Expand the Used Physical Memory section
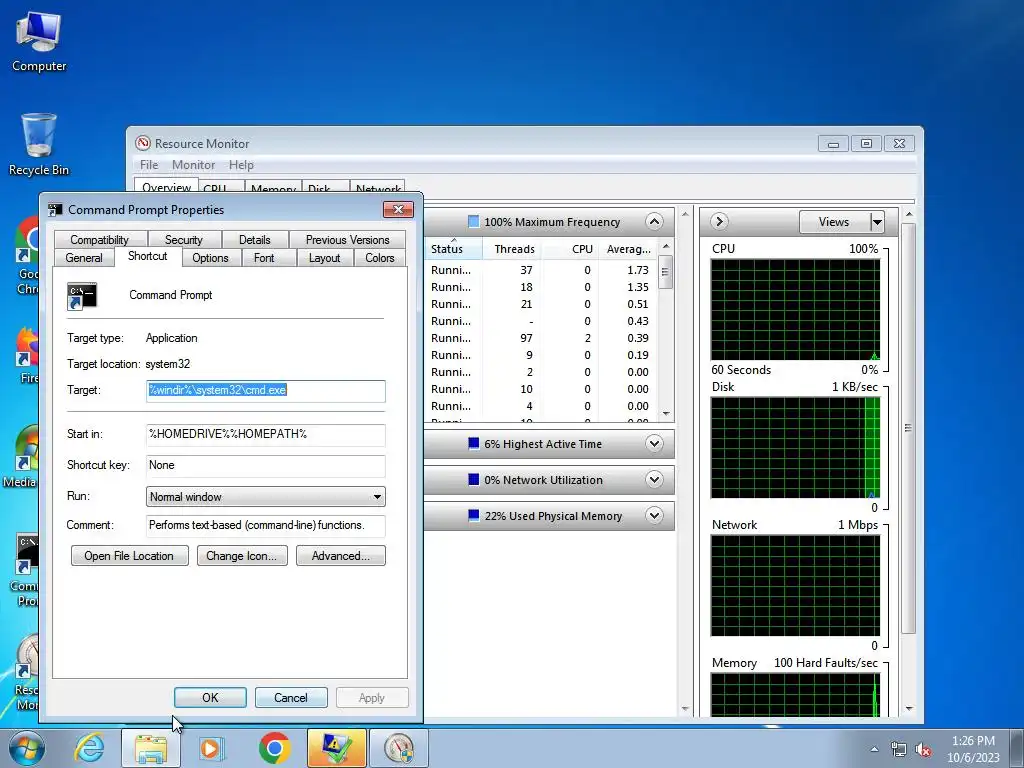1024x768 pixels. coord(654,515)
